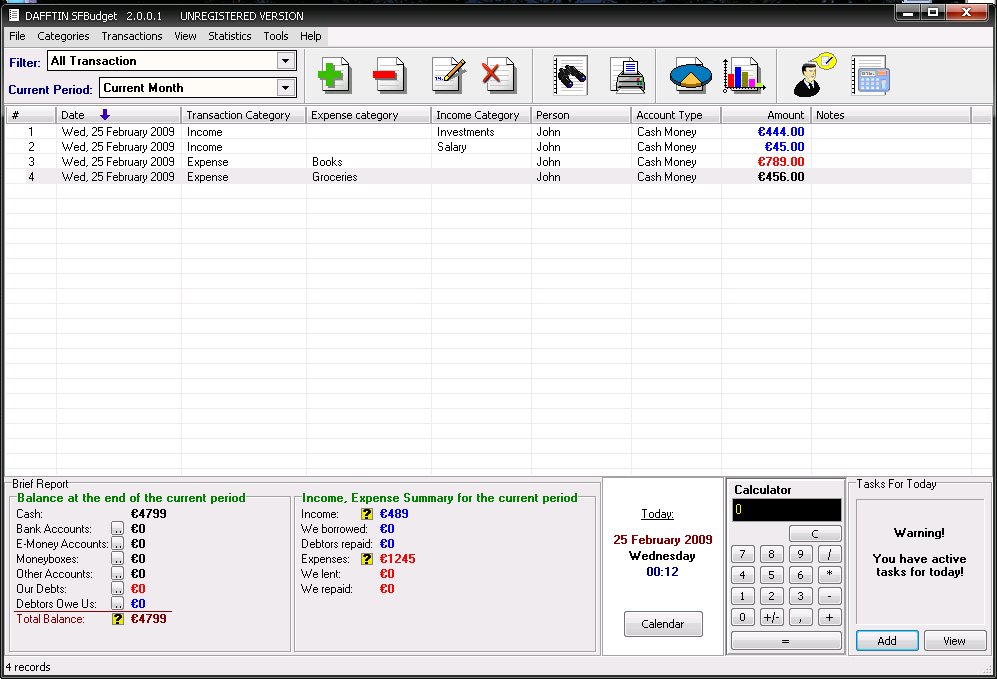Click the application icon in title bar
This screenshot has width=997, height=679.
13,15
